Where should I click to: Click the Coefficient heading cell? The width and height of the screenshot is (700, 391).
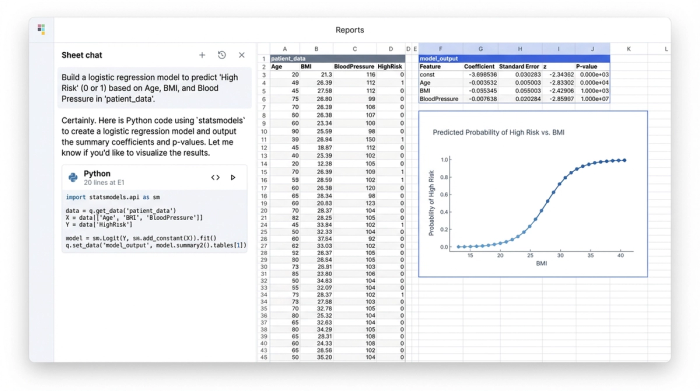pyautogui.click(x=480, y=67)
